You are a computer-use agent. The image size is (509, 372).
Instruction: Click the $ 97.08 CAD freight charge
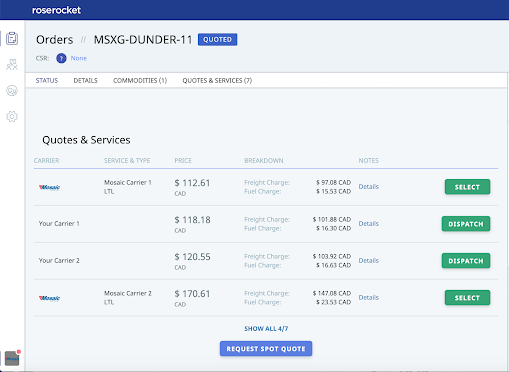coord(333,183)
